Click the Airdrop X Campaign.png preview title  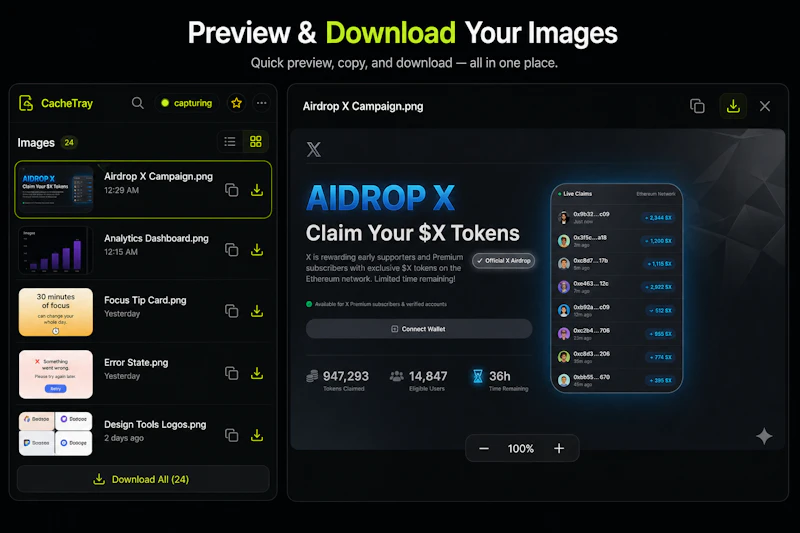tap(363, 106)
